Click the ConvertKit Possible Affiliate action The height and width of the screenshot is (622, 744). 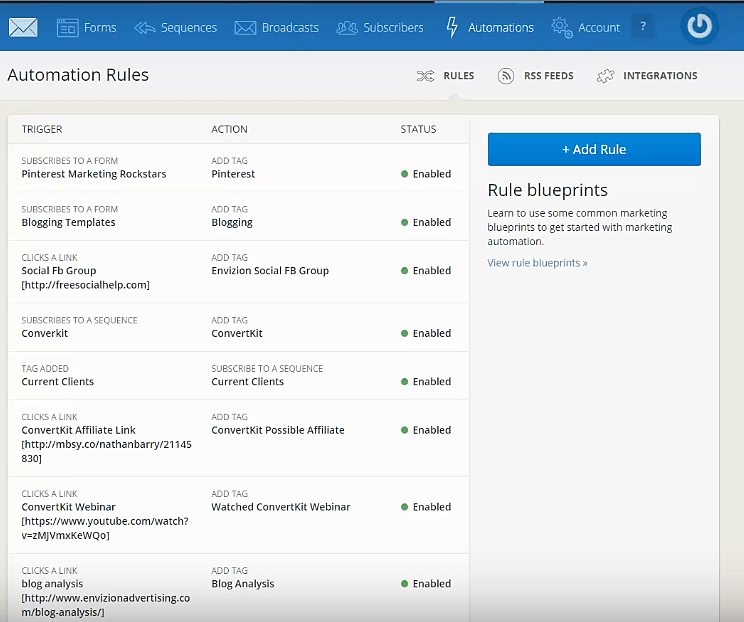point(278,430)
